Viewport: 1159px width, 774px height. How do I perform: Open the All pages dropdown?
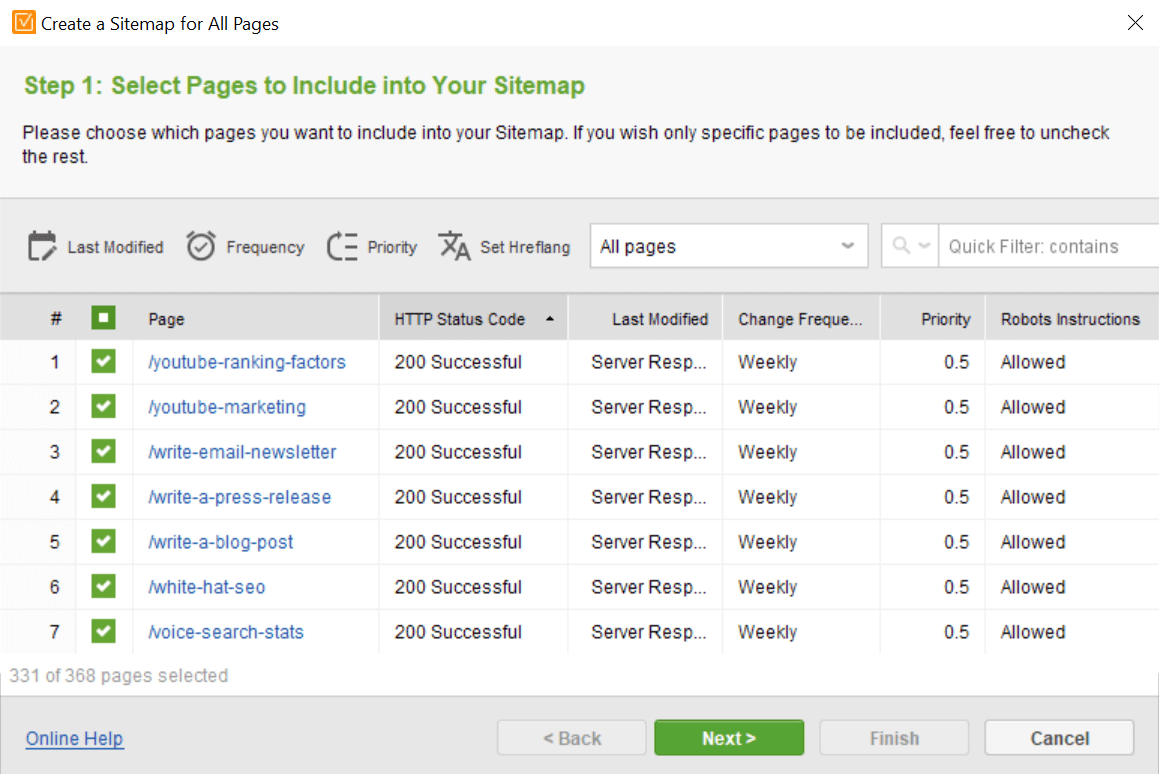(x=729, y=246)
